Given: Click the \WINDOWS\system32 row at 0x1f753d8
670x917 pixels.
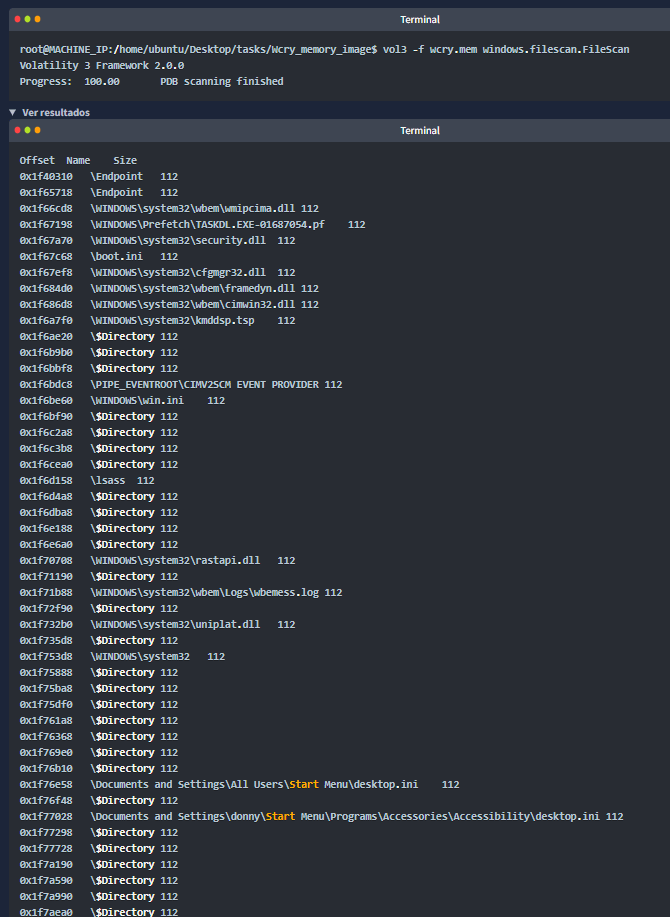Looking at the screenshot, I should [122, 656].
